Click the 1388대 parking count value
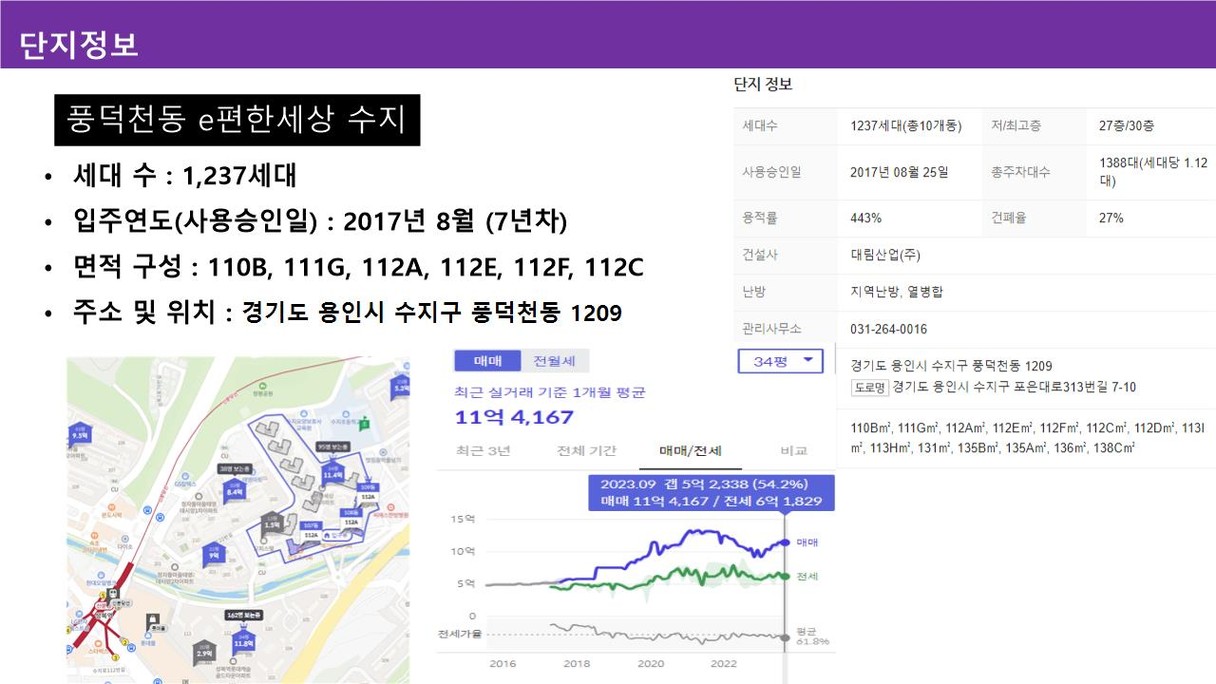Viewport: 1216px width, 684px height. pos(1154,172)
